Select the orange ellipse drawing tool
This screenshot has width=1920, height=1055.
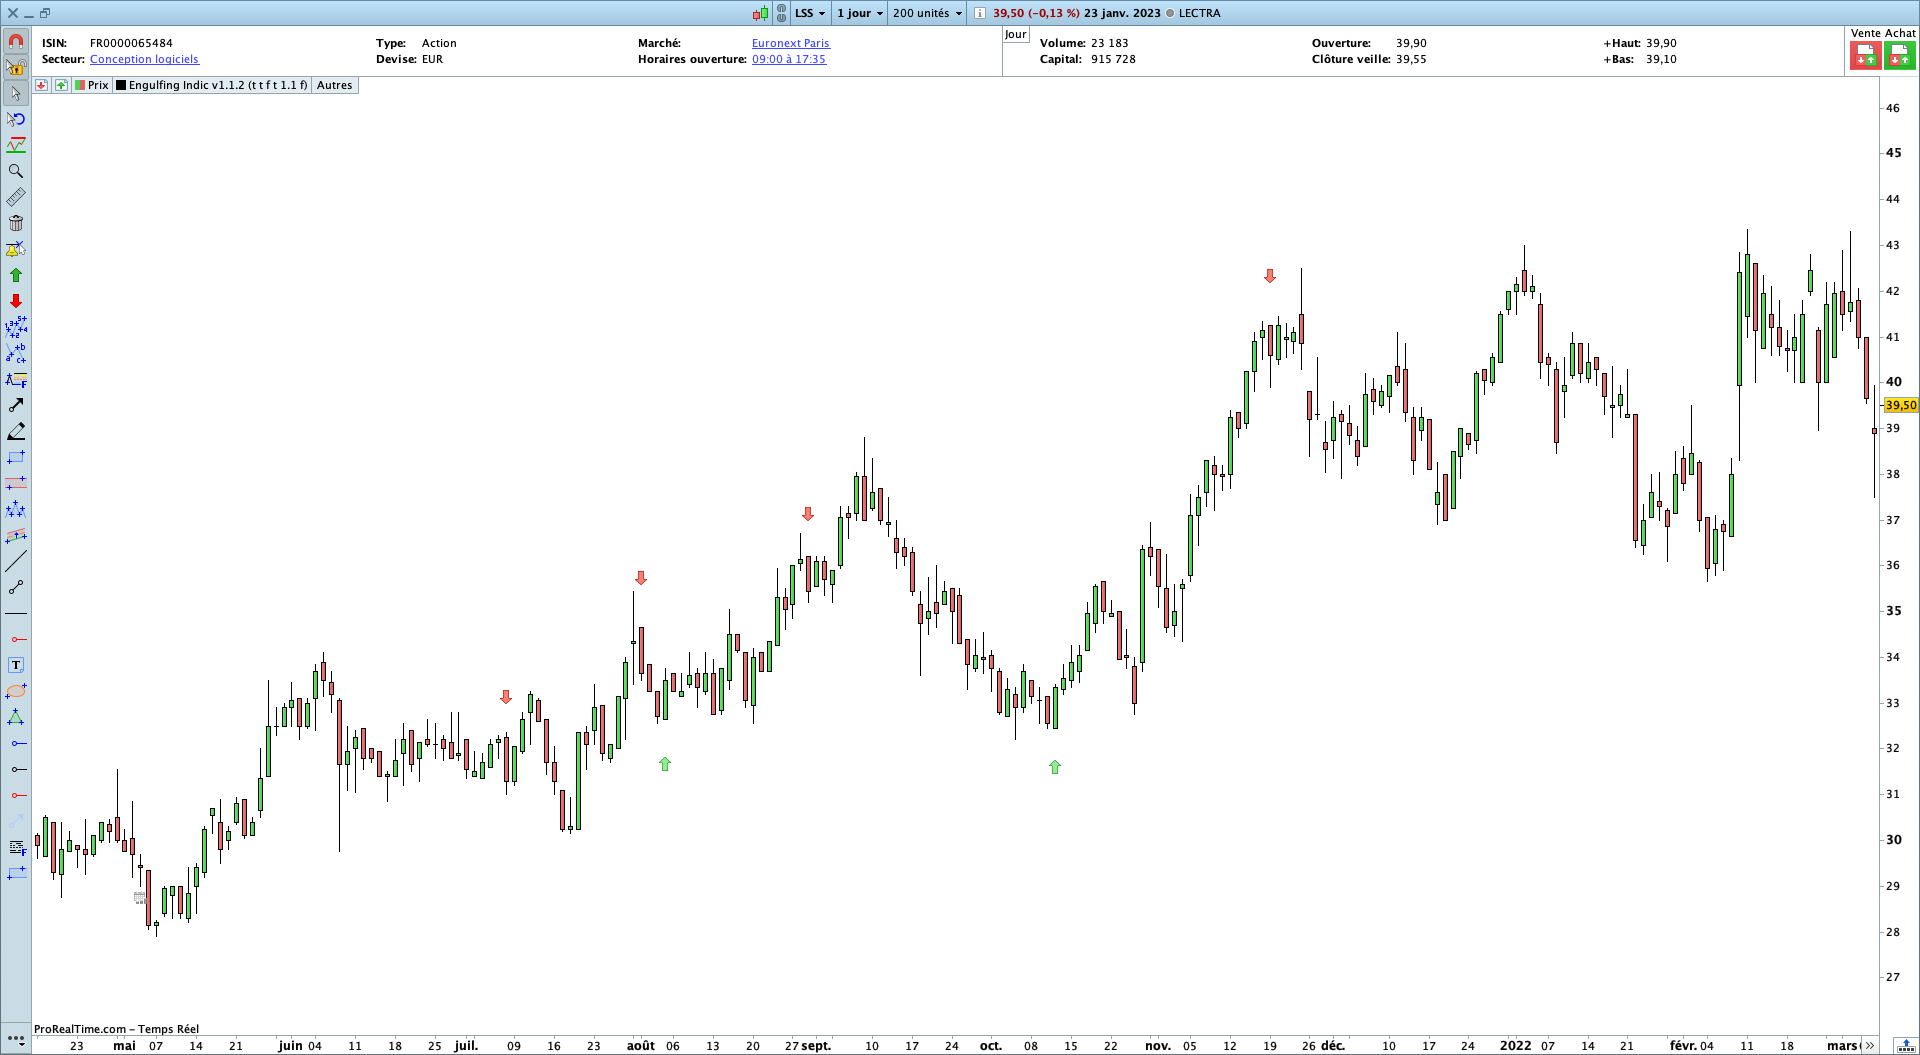(x=16, y=691)
